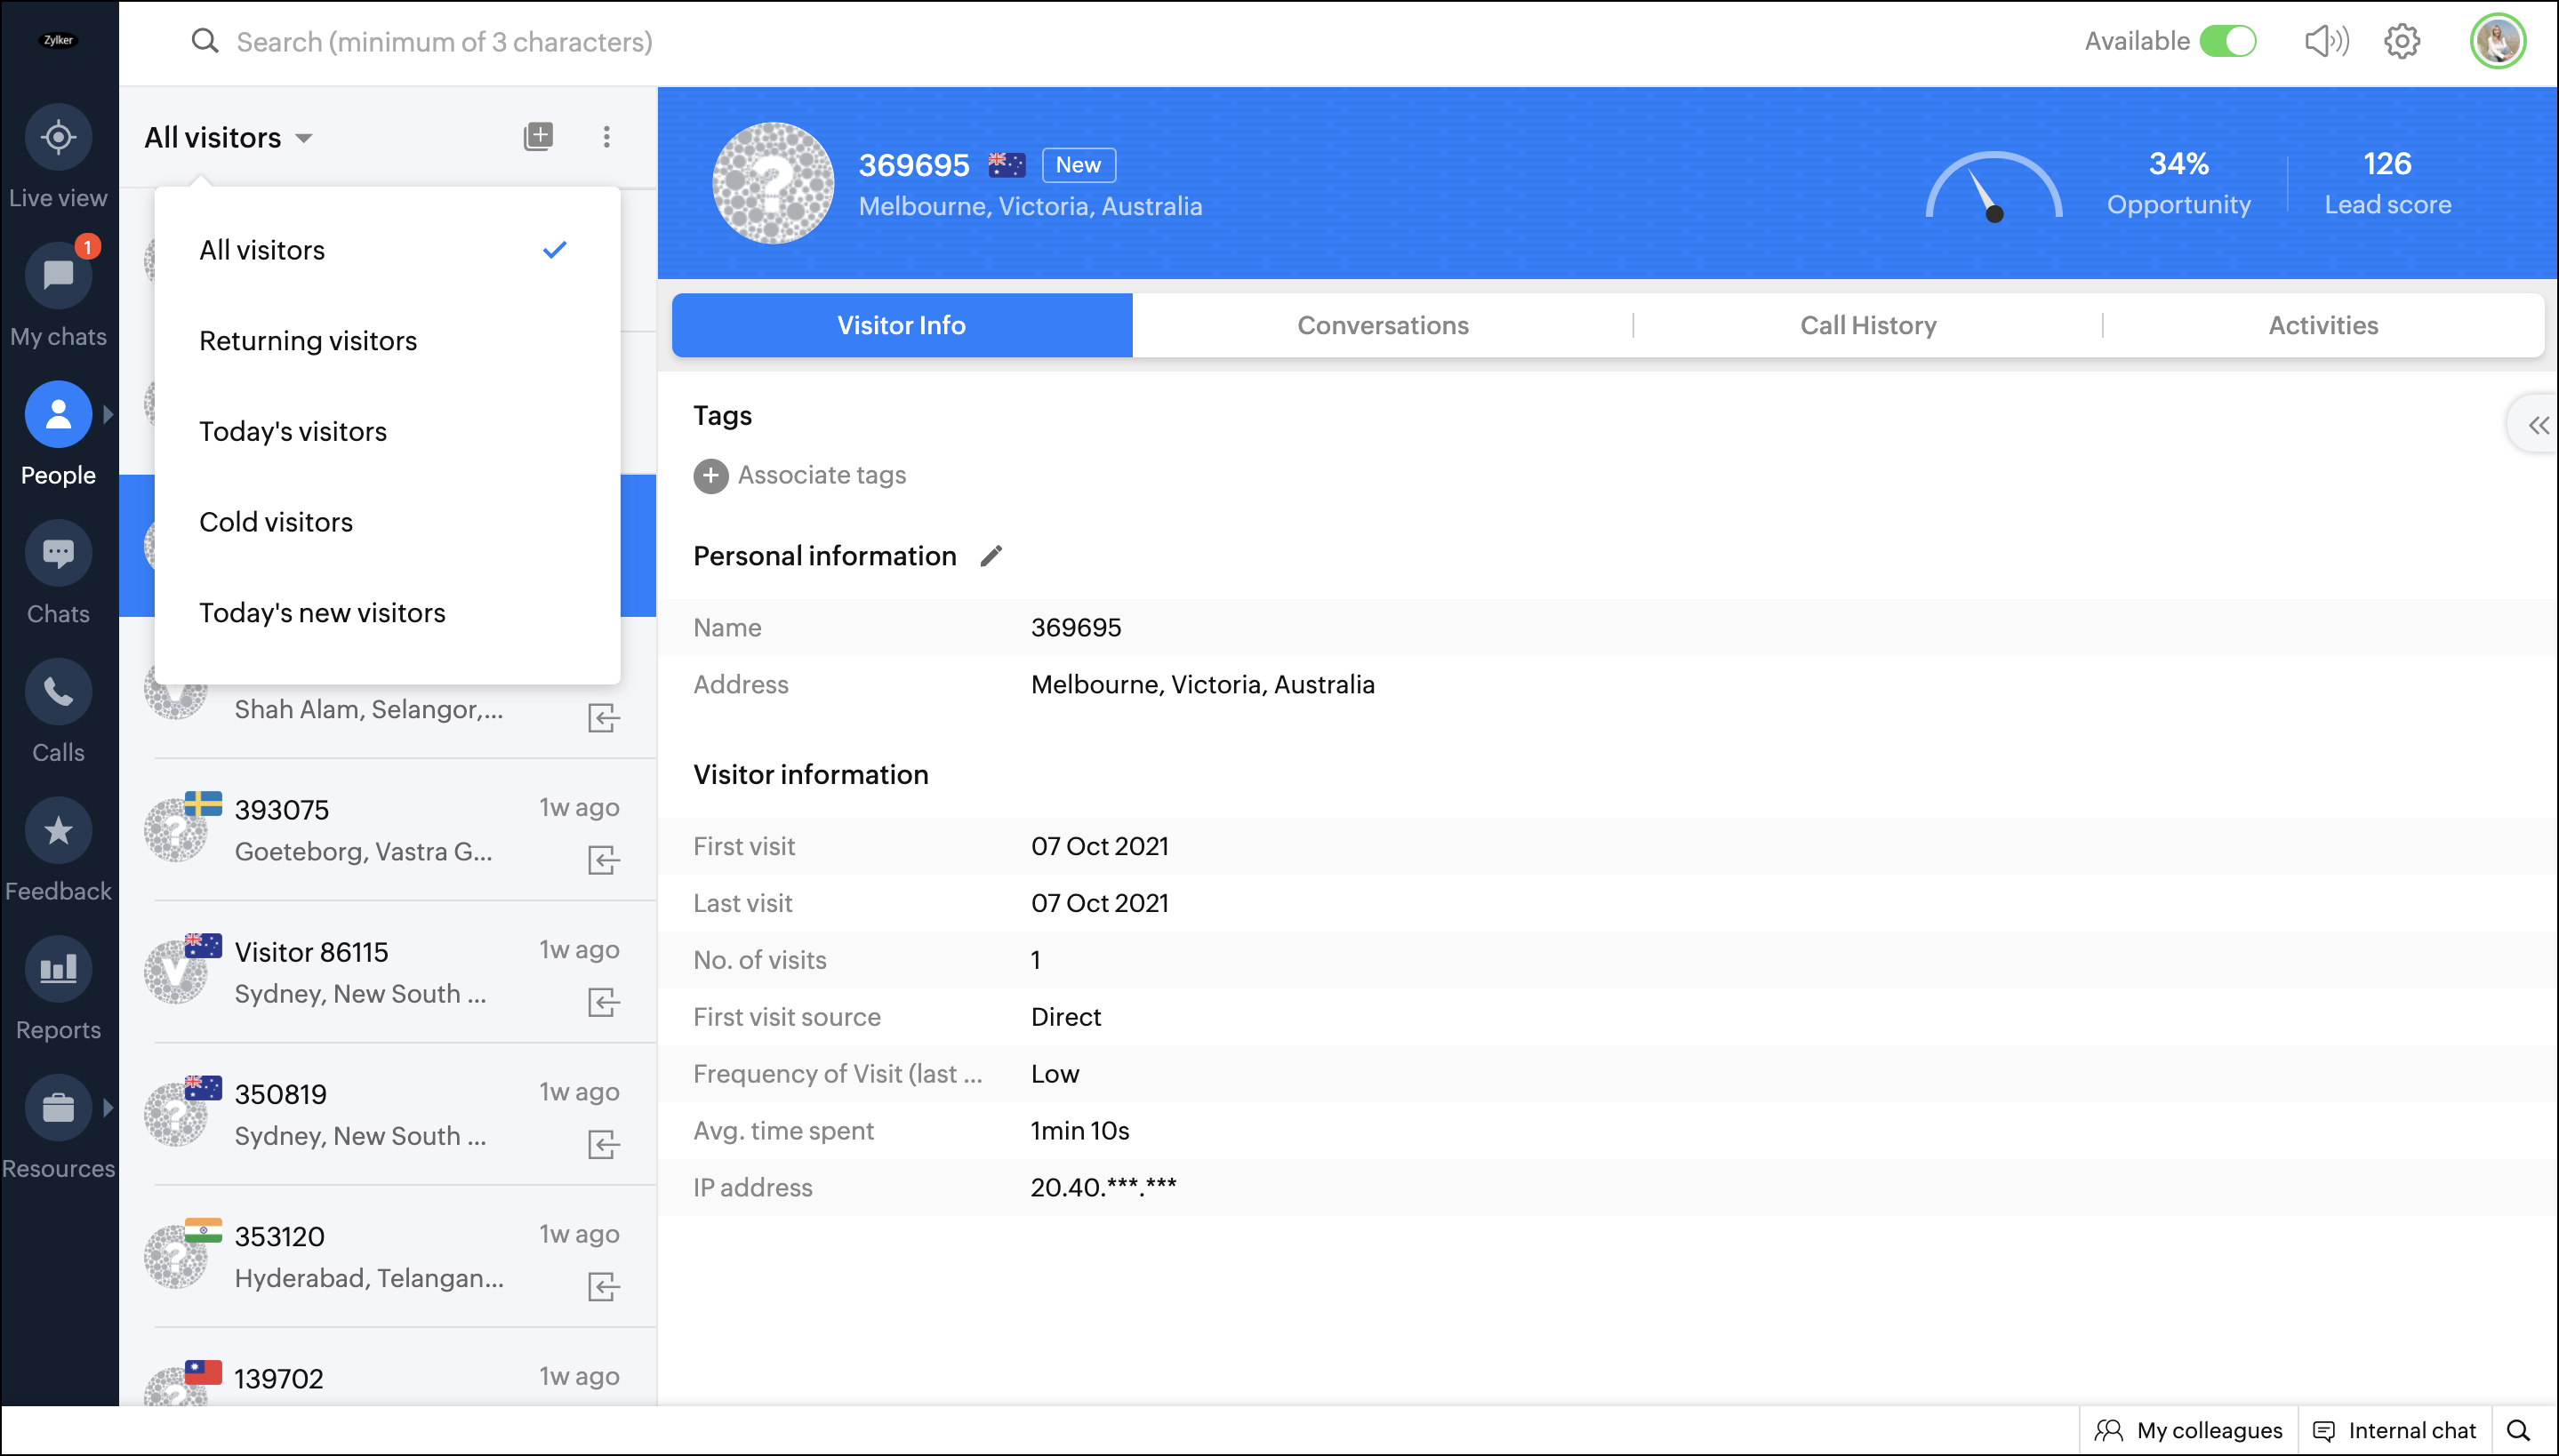Collapse the All visitors dropdown arrow
Image resolution: width=2559 pixels, height=1456 pixels.
(x=304, y=138)
